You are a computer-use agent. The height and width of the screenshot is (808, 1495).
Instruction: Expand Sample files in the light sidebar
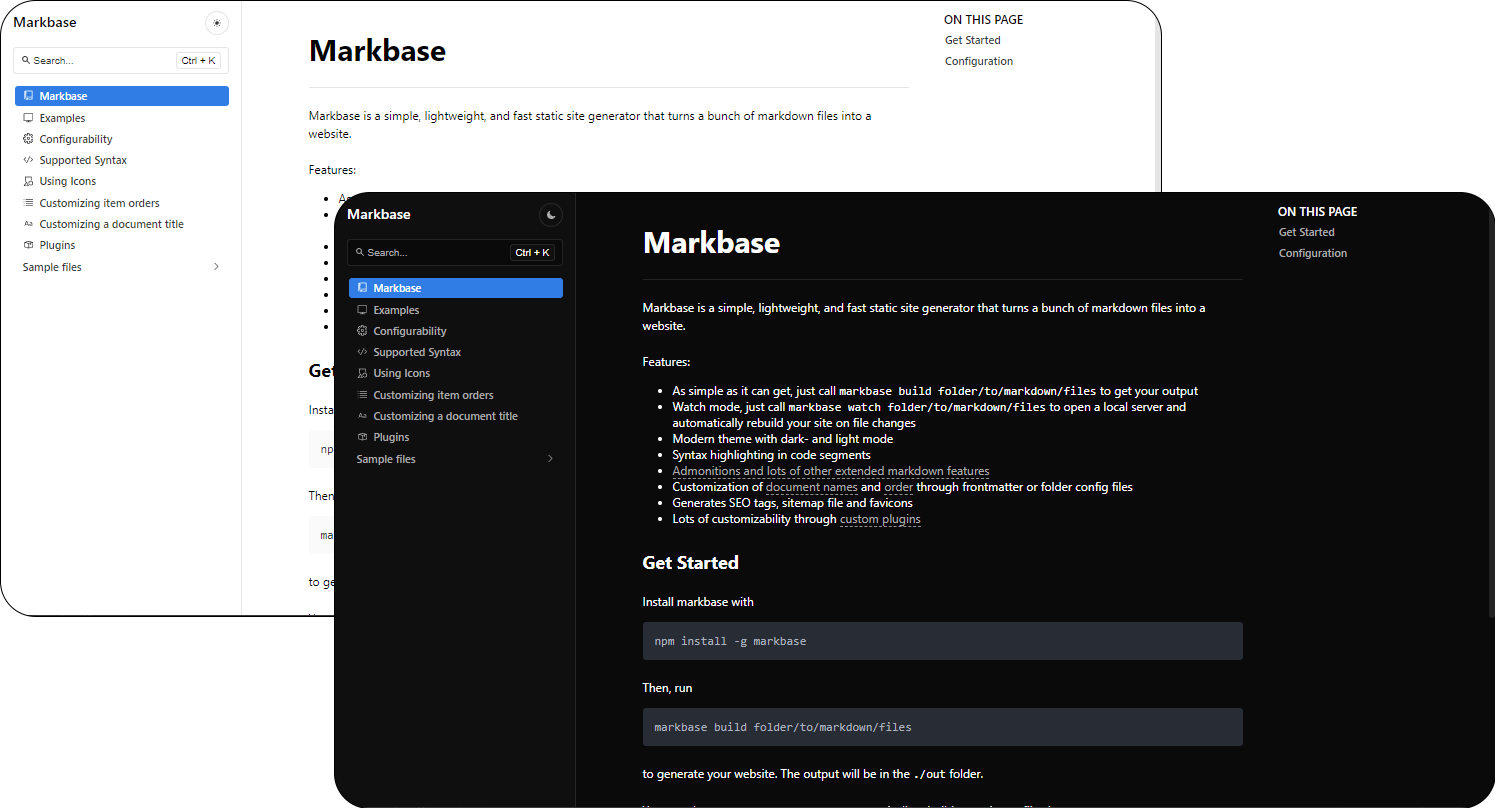tap(216, 267)
